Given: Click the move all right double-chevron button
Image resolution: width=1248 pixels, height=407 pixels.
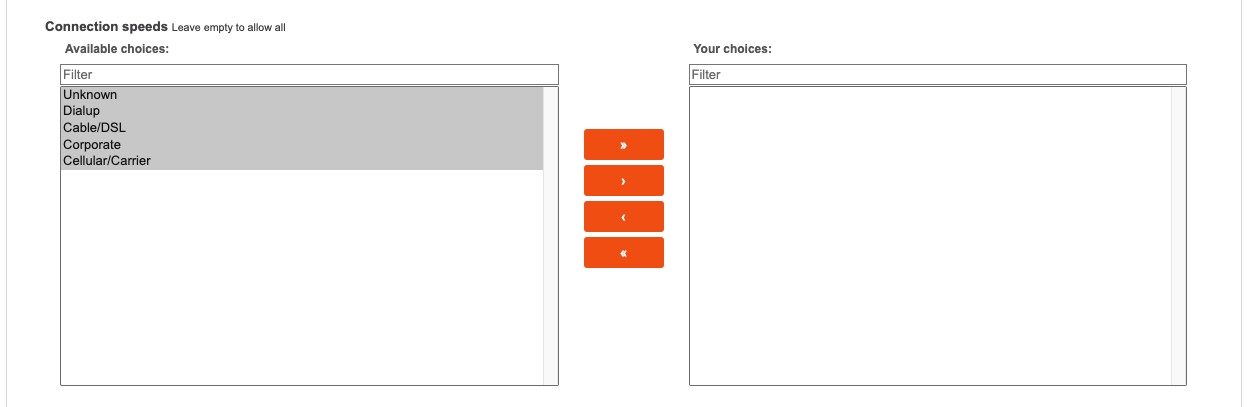Looking at the screenshot, I should [623, 144].
